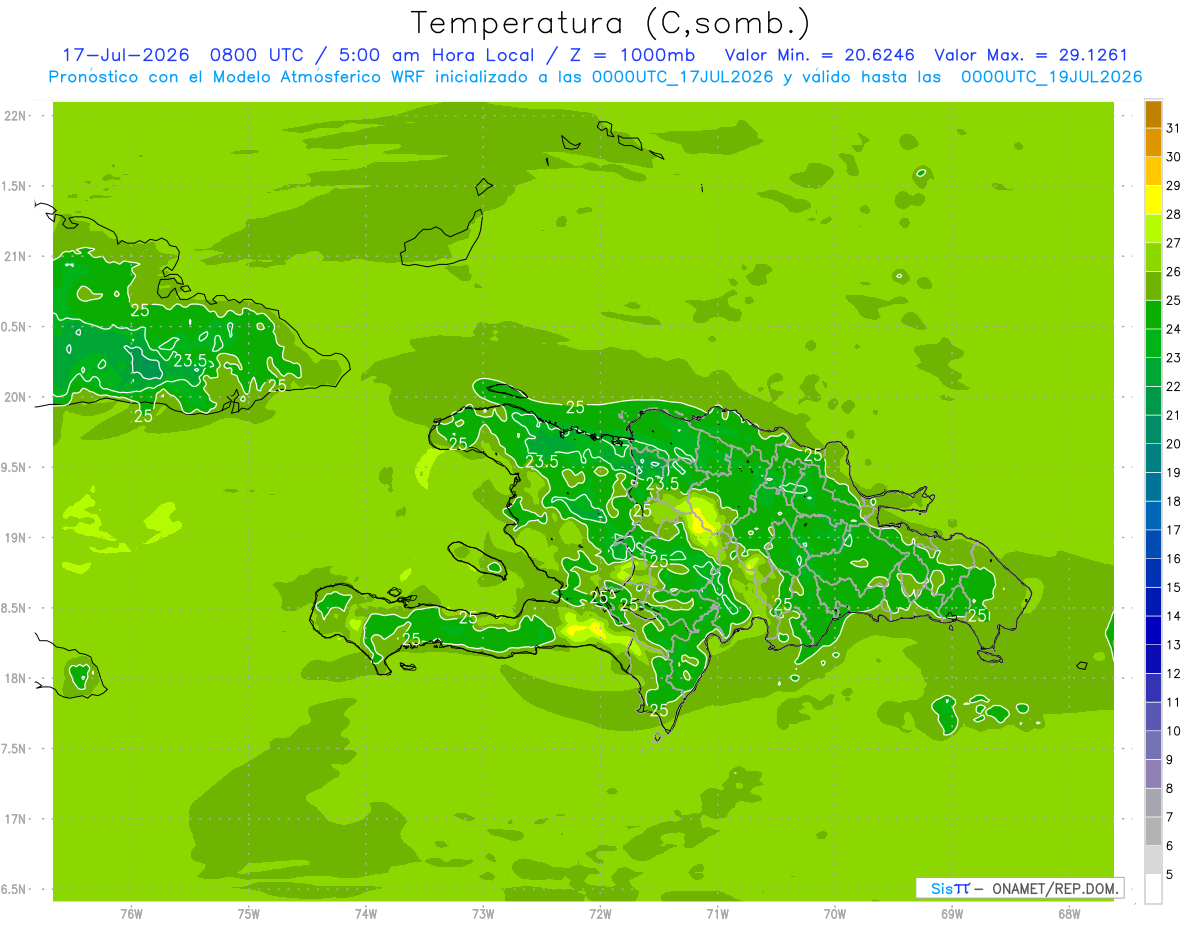This screenshot has width=1200, height=927.
Task: Click the '10' legend value
Action: (x=1173, y=731)
